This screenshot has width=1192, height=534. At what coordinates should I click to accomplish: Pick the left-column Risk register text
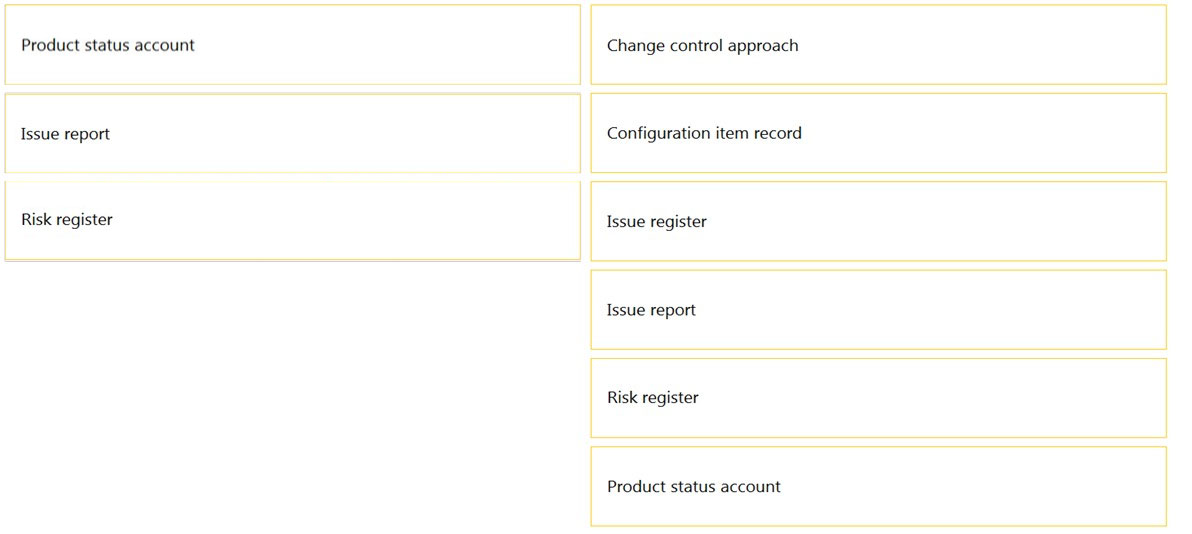[67, 220]
